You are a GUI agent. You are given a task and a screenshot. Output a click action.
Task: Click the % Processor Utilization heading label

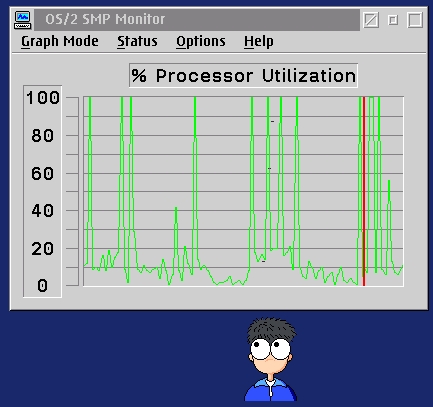click(x=243, y=75)
